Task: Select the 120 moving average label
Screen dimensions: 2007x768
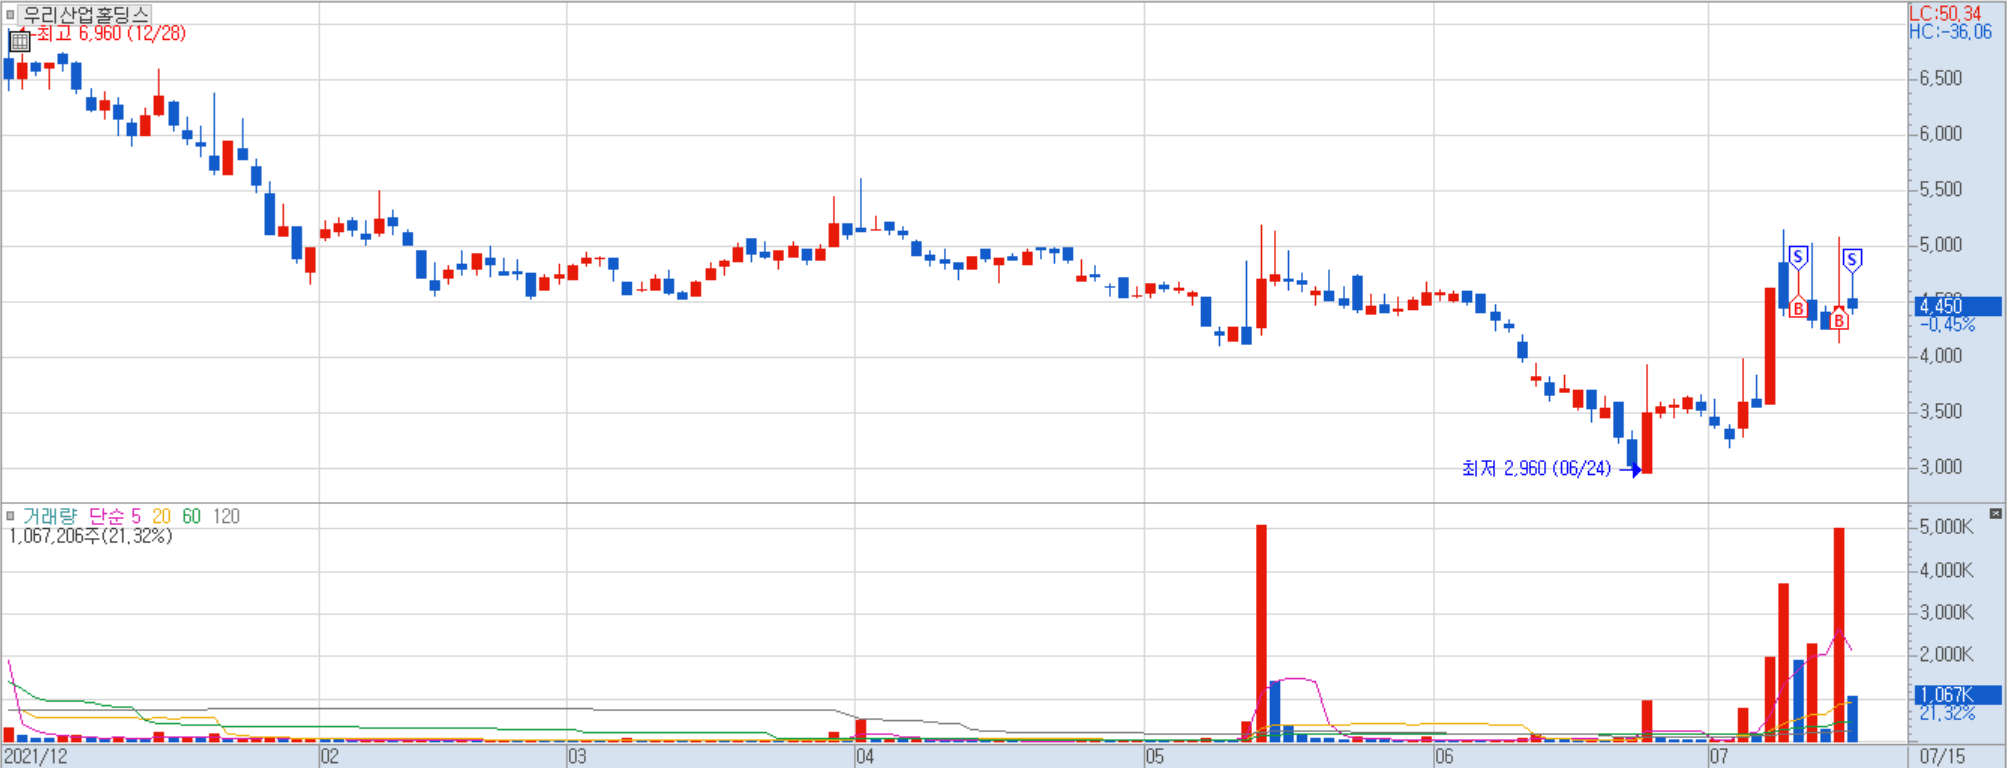Action: tap(227, 516)
